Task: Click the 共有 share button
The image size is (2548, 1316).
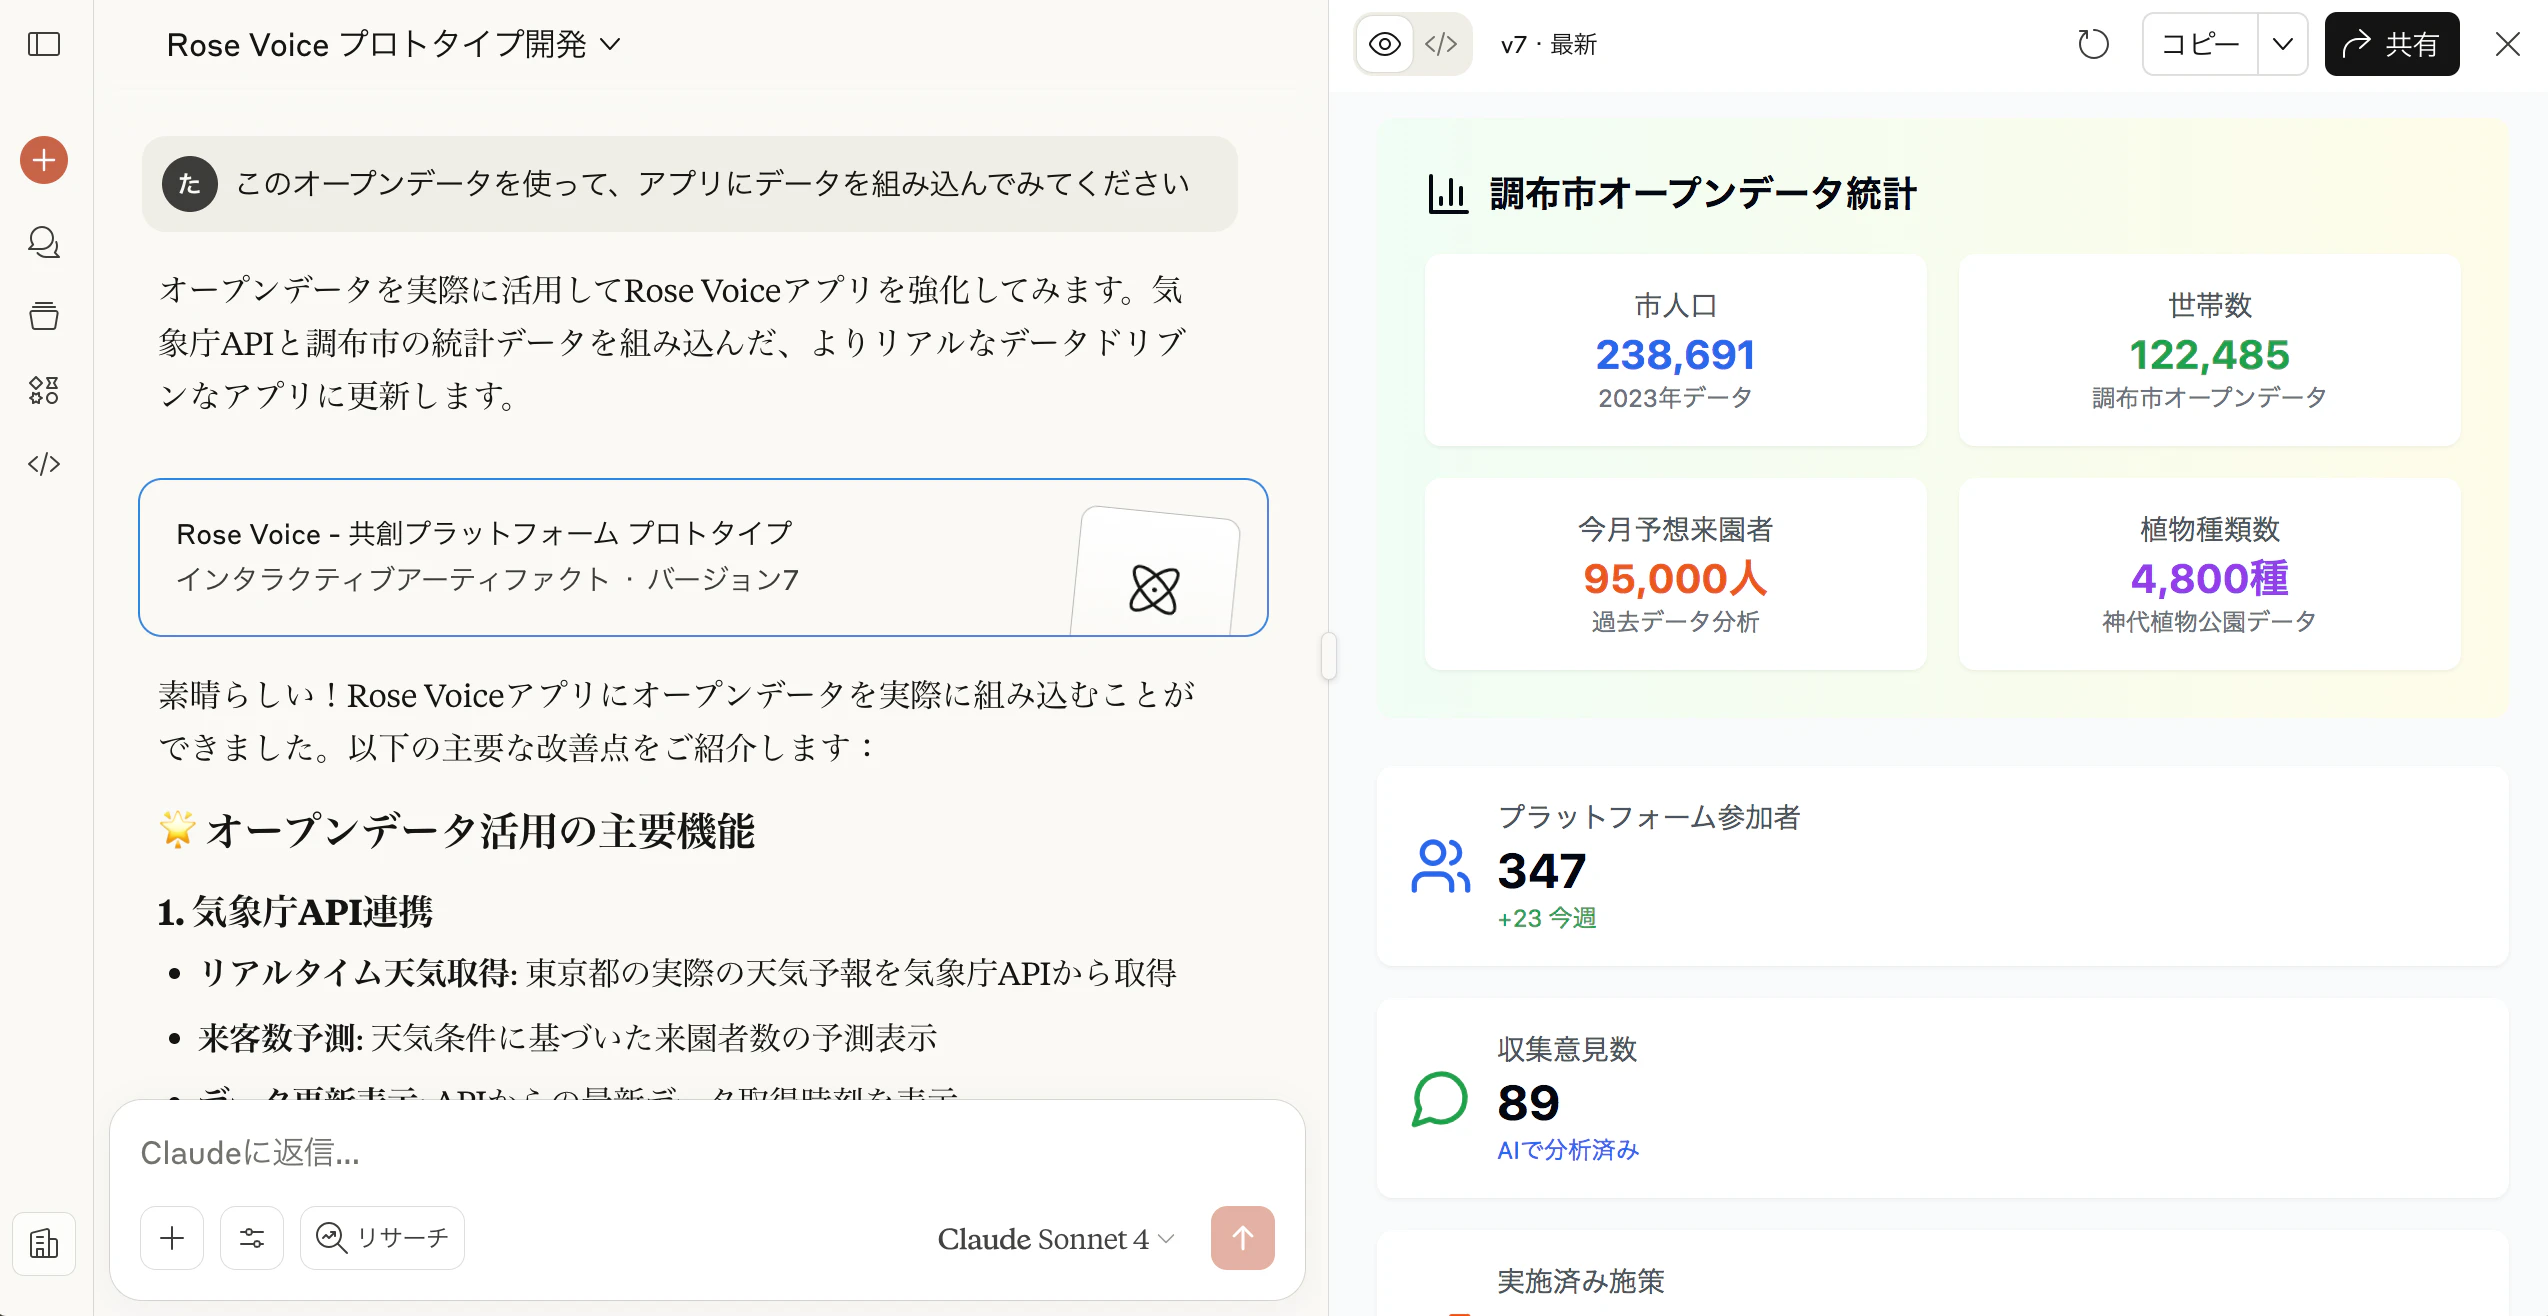Action: coord(2391,44)
